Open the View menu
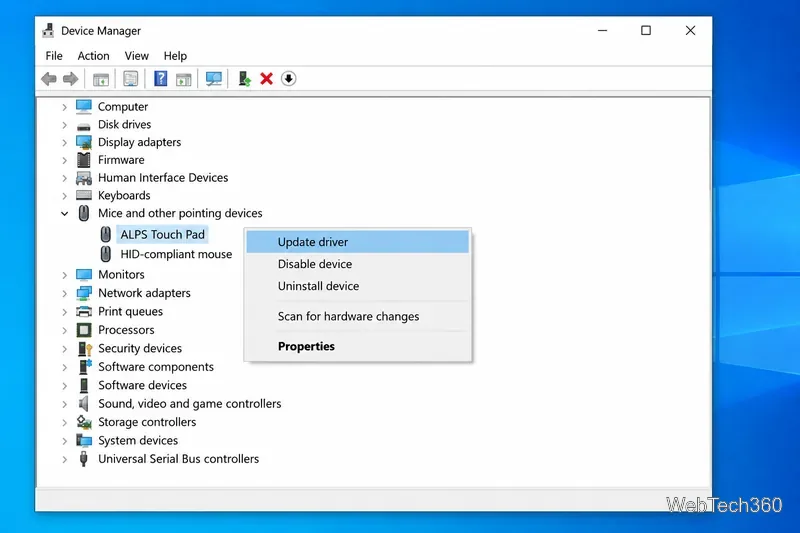This screenshot has width=800, height=533. pos(137,56)
